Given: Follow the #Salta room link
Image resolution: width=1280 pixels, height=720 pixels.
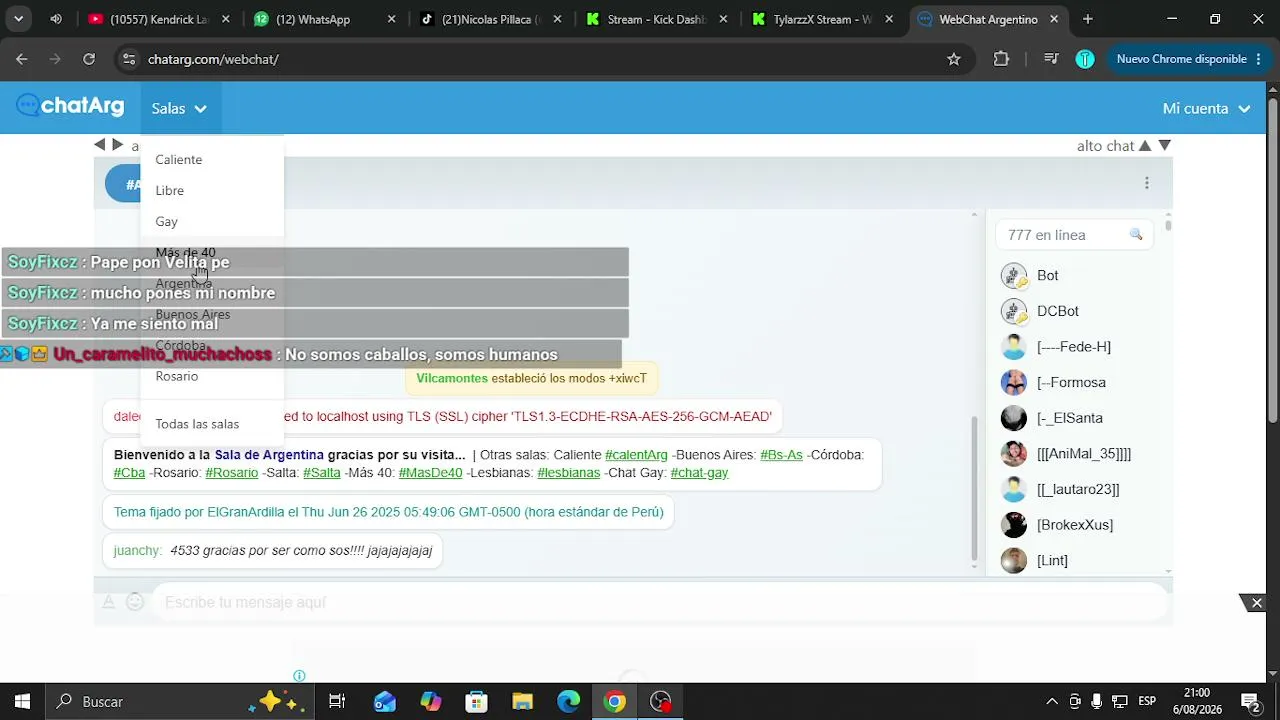Looking at the screenshot, I should [322, 473].
